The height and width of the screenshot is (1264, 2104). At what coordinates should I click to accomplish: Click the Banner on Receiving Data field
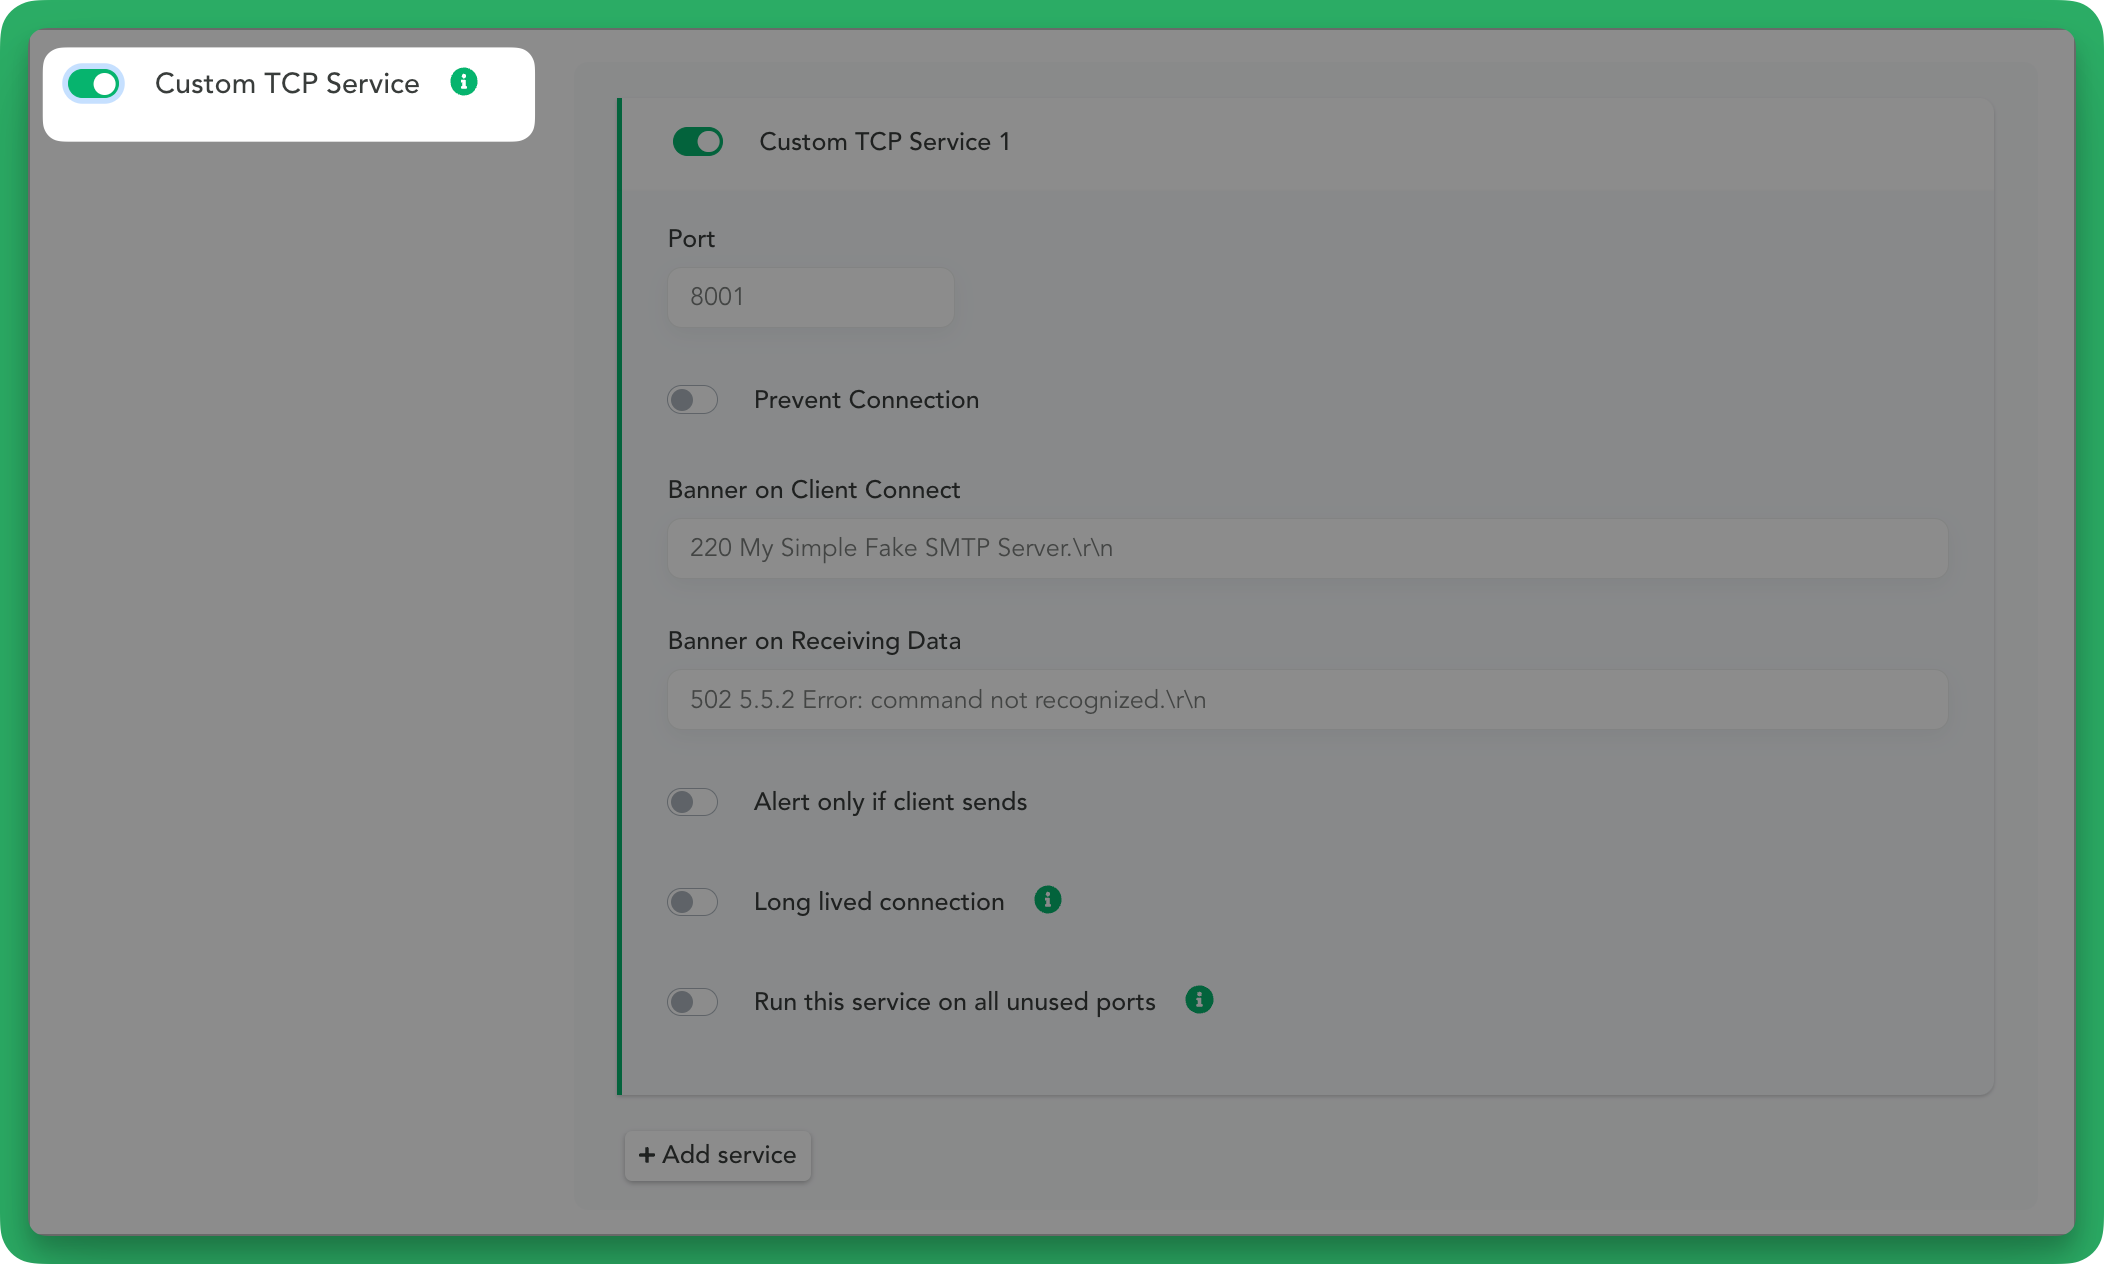click(1306, 699)
